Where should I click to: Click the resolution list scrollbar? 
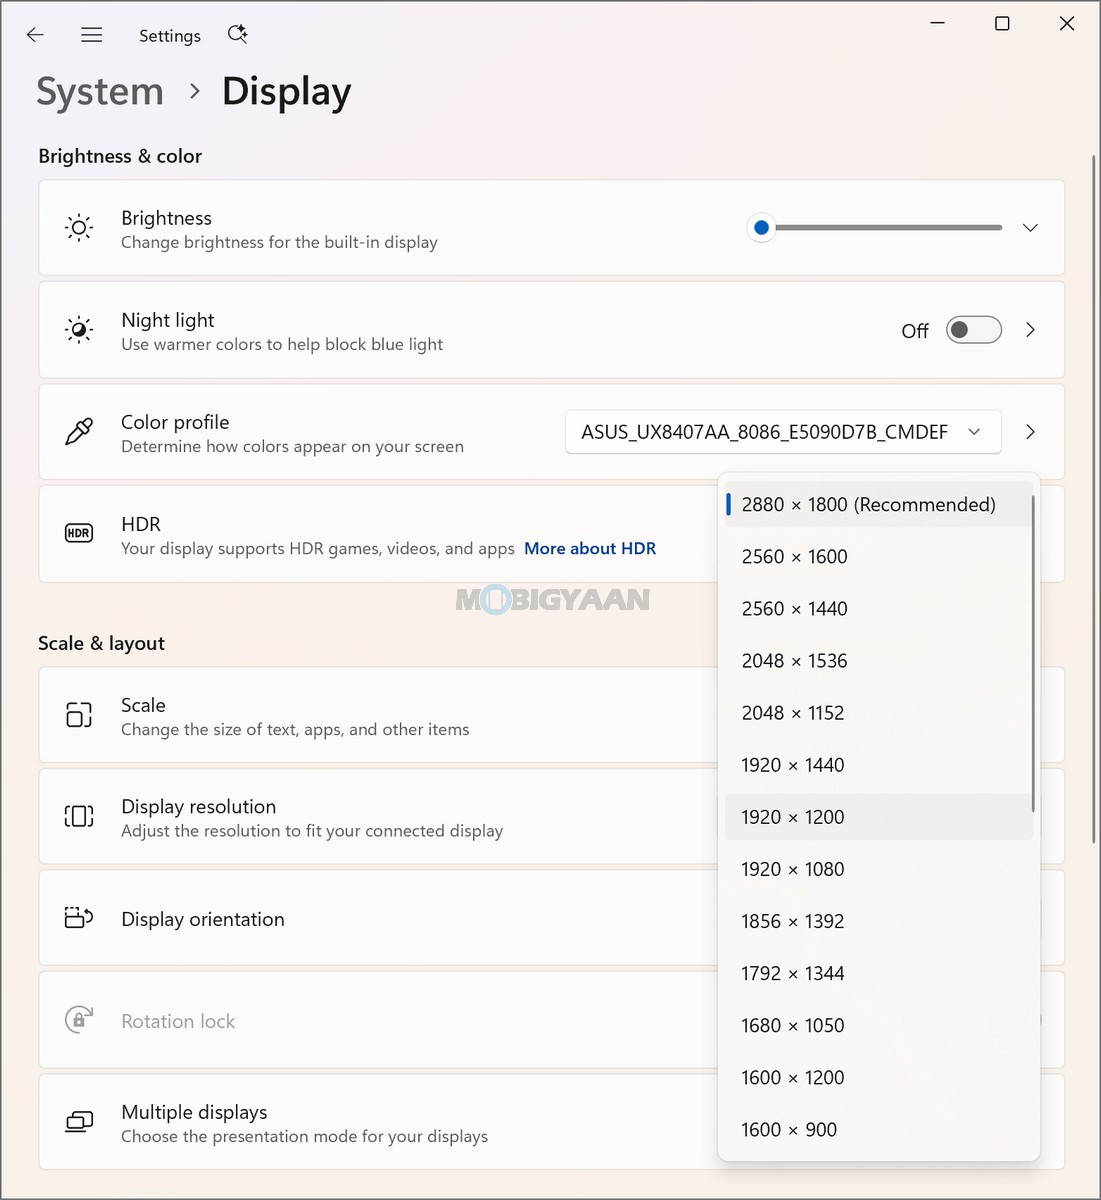(1033, 655)
